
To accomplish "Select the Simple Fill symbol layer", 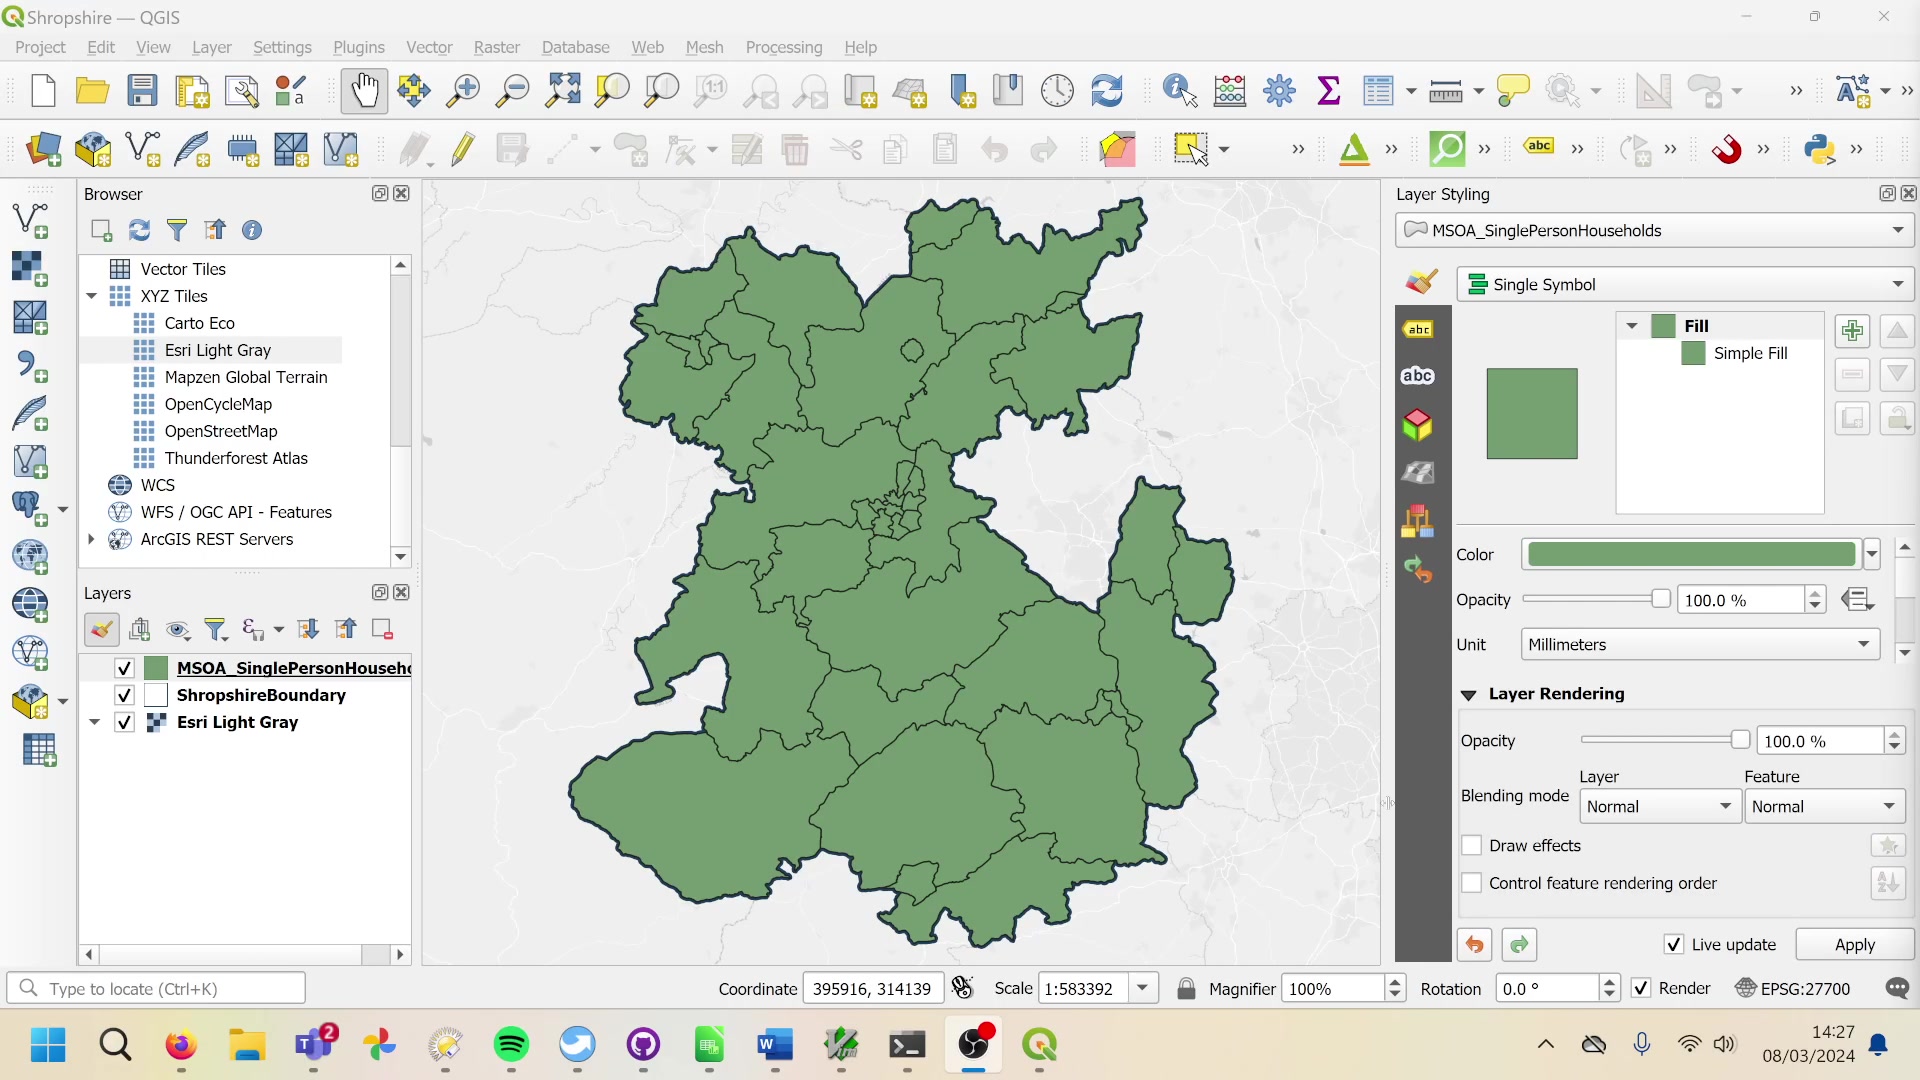I will point(1750,353).
